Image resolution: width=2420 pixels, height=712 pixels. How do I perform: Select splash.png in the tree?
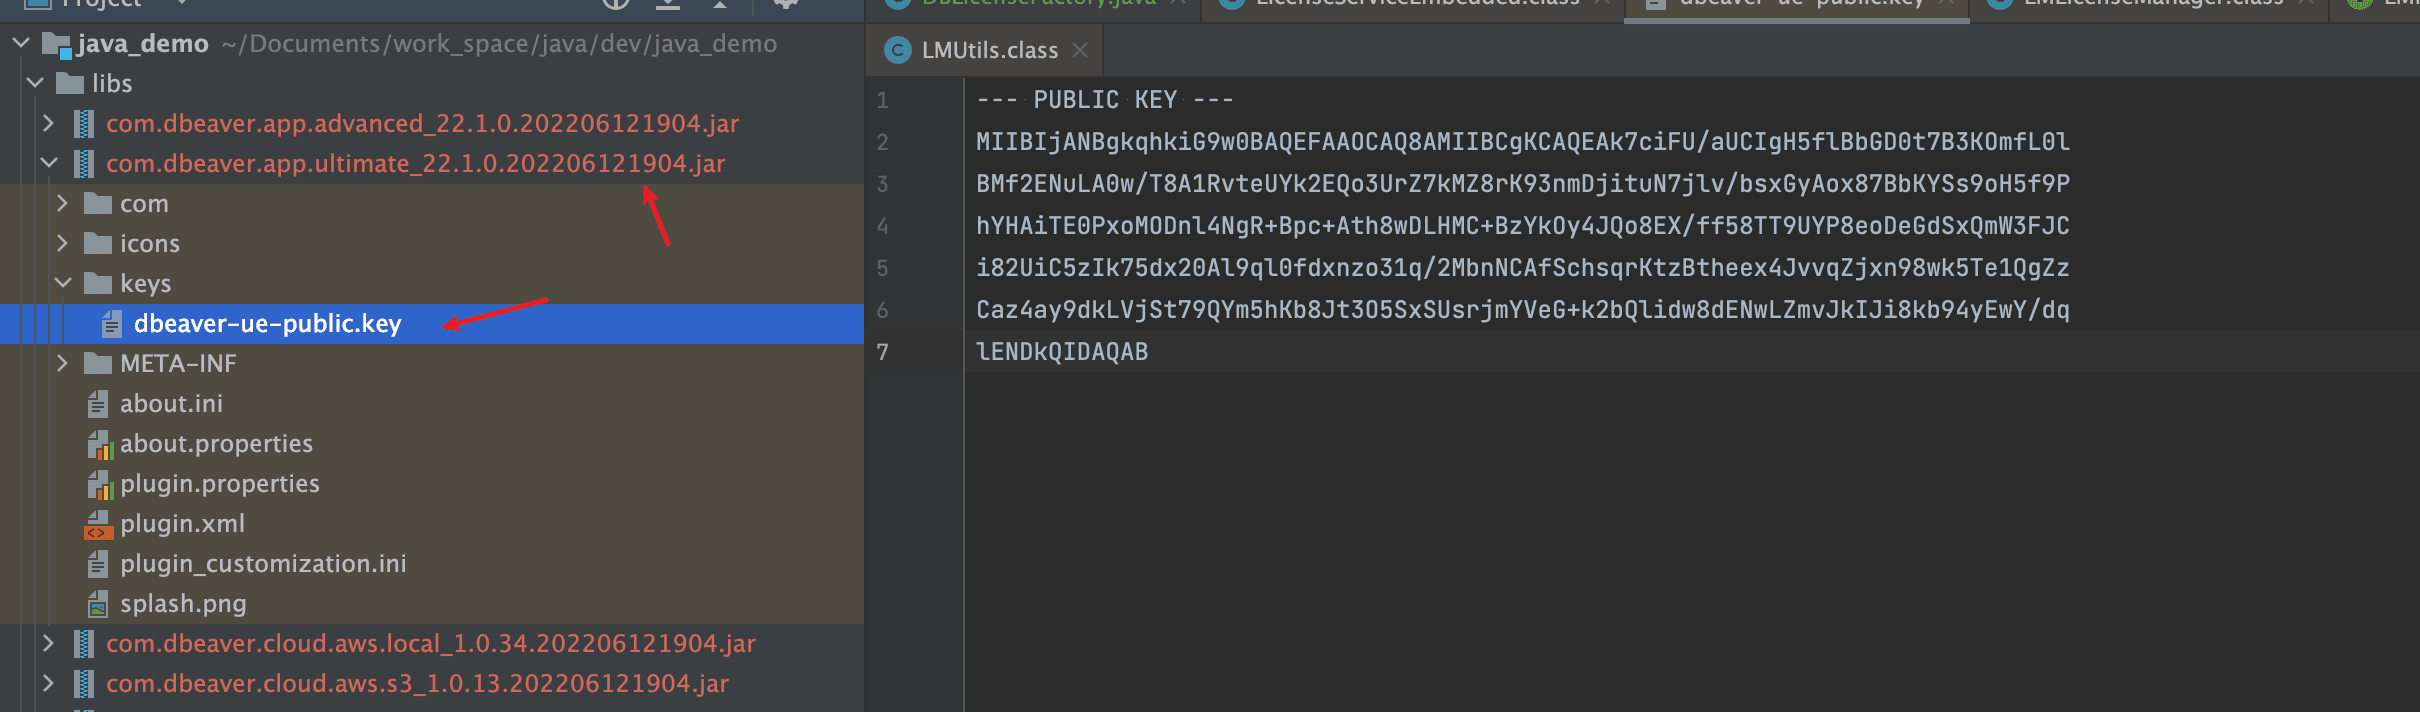point(183,604)
